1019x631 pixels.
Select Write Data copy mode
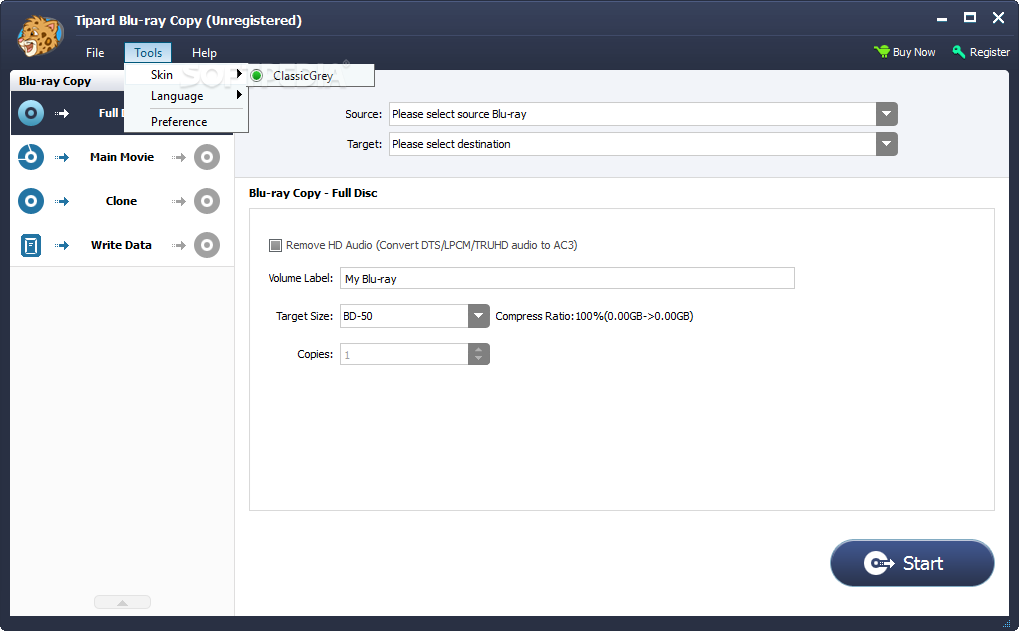coord(122,245)
